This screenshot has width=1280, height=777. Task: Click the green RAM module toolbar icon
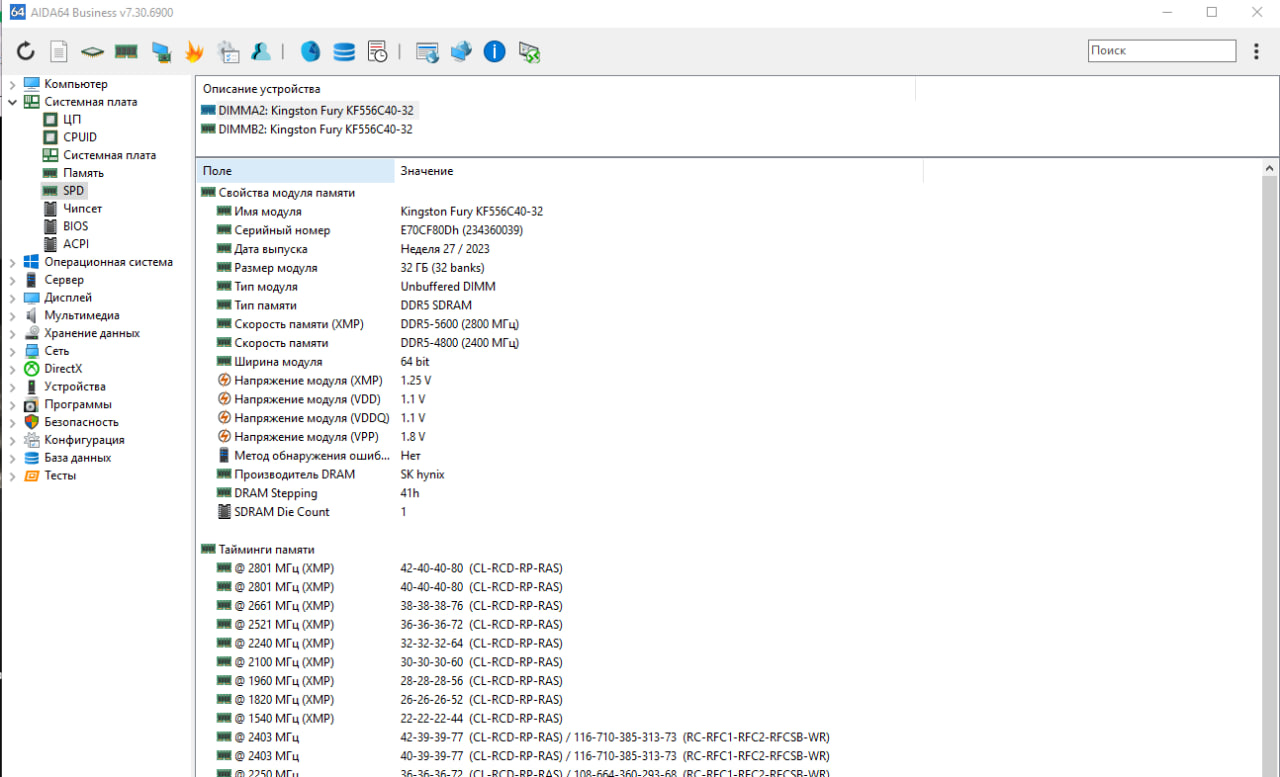pyautogui.click(x=126, y=51)
